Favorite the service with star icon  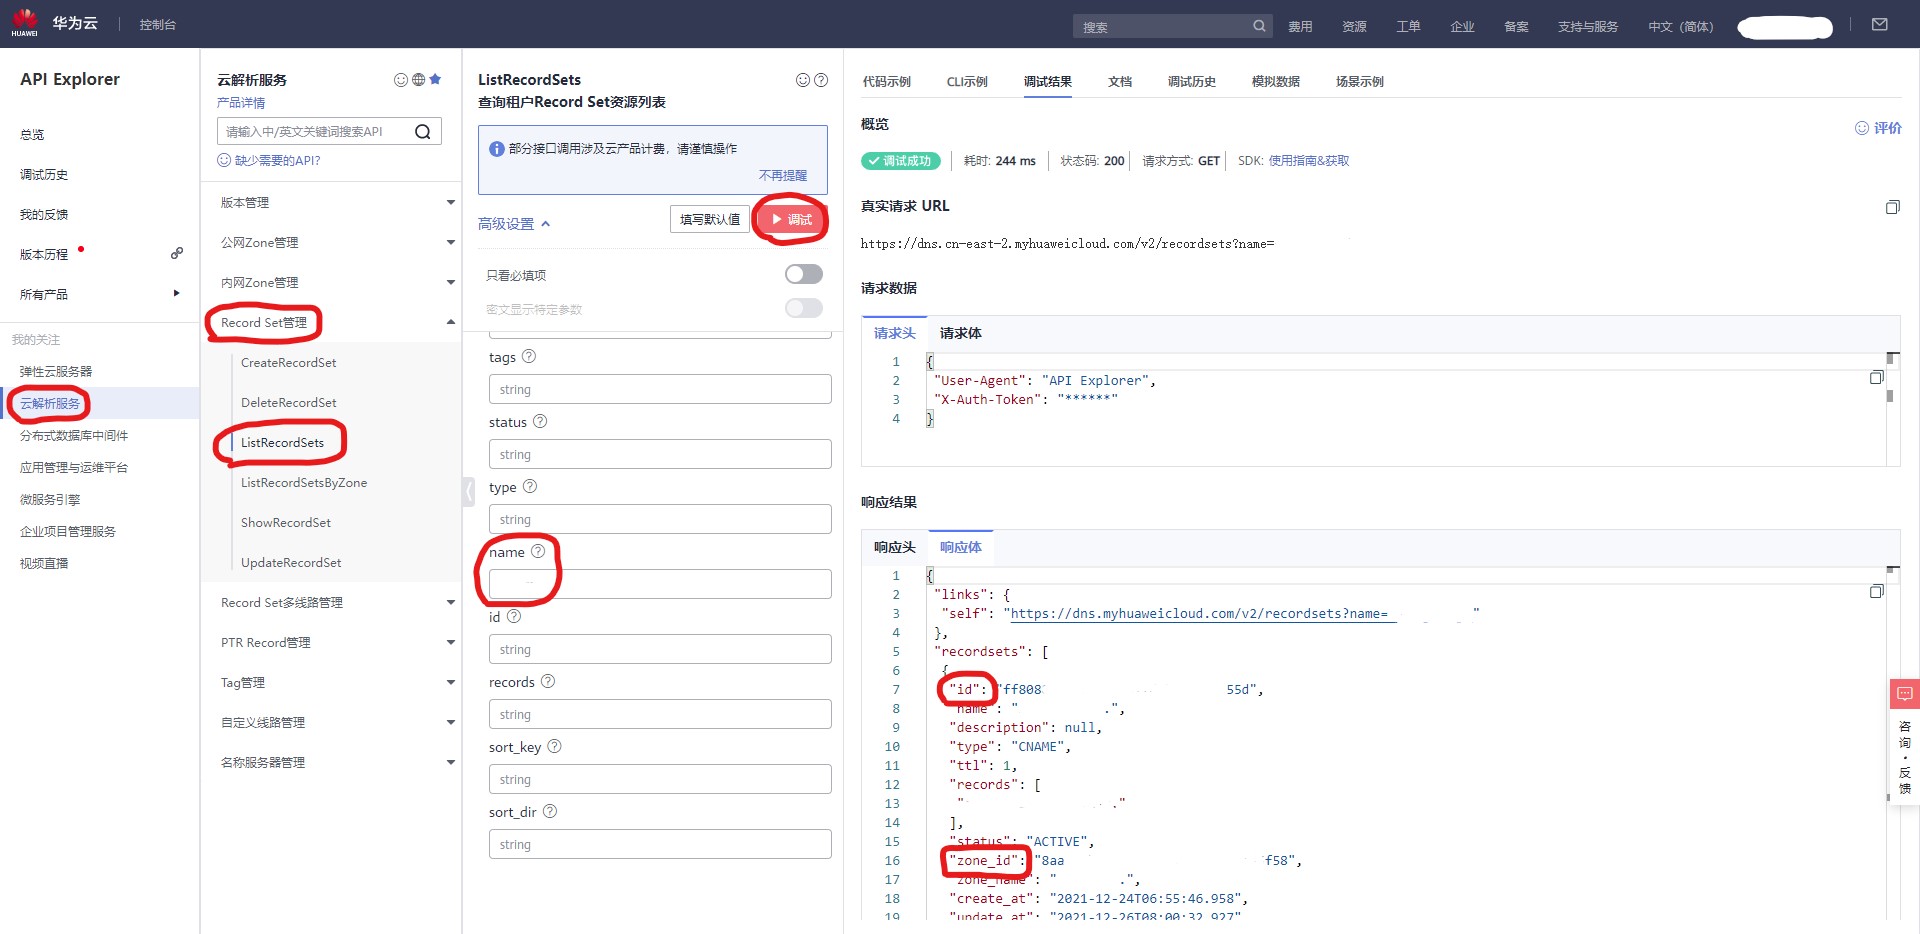click(435, 79)
